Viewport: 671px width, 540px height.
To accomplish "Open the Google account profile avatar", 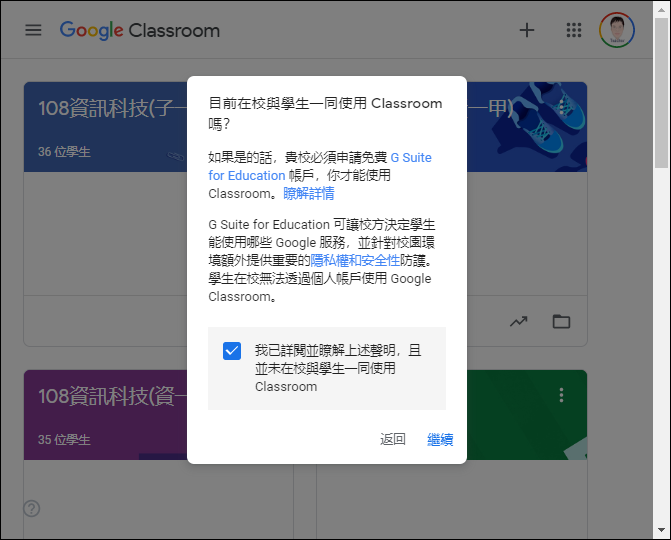I will pyautogui.click(x=617, y=30).
